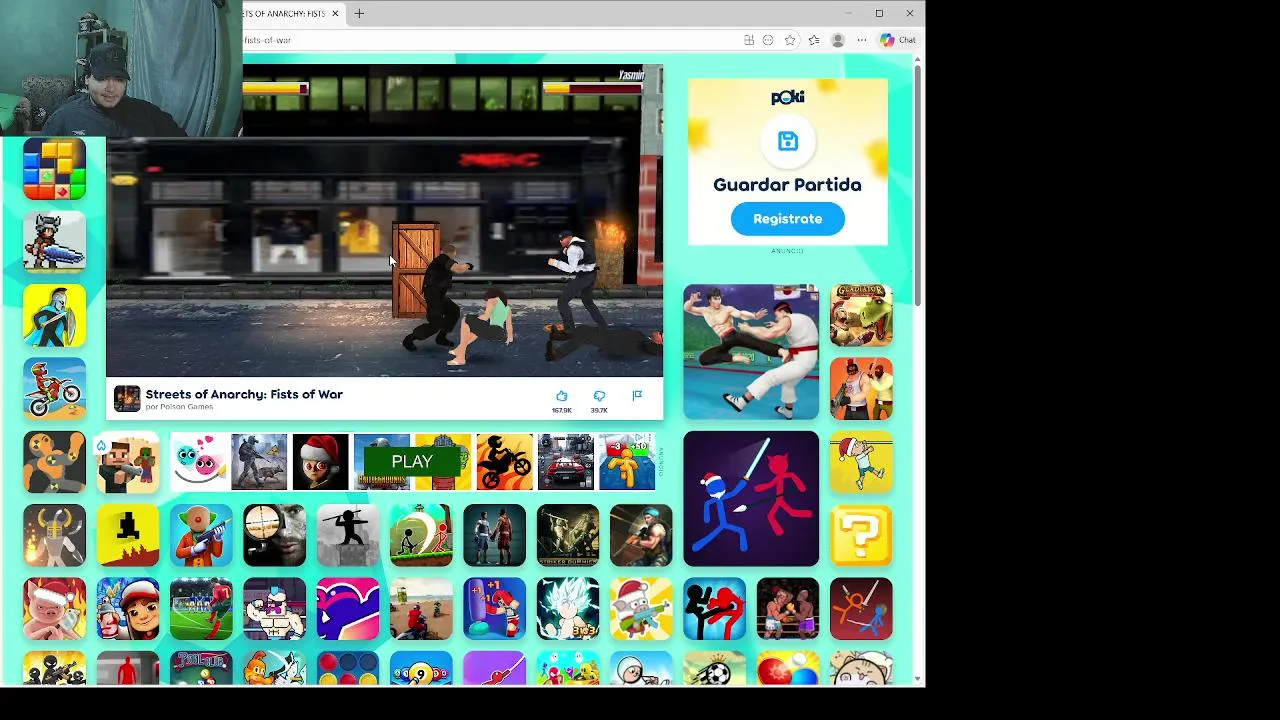This screenshot has height=720, width=1280.
Task: Open the large karate kick fighters game
Action: pos(751,352)
